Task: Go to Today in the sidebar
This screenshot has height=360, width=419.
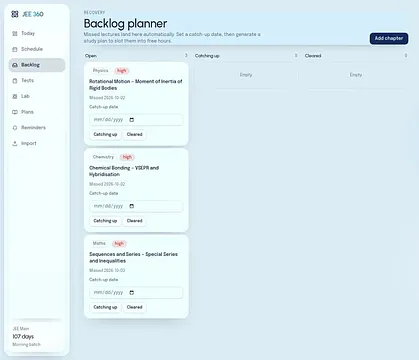Action: [x=37, y=33]
